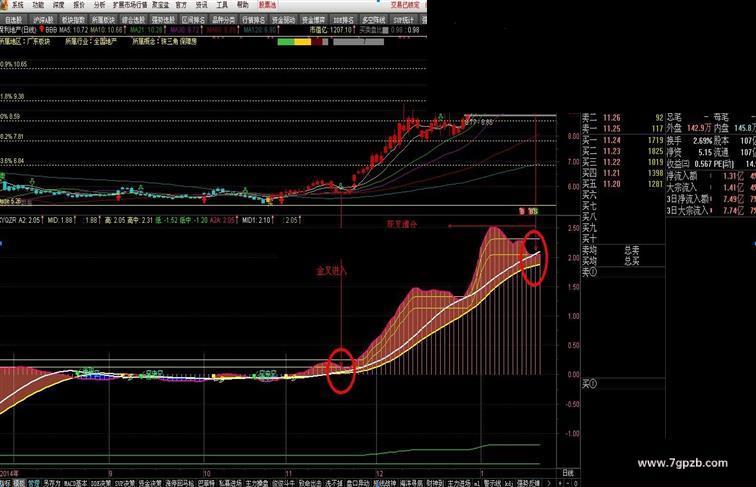Click the 市值亿 1207.10 label
This screenshot has height=487, width=756.
click(331, 30)
